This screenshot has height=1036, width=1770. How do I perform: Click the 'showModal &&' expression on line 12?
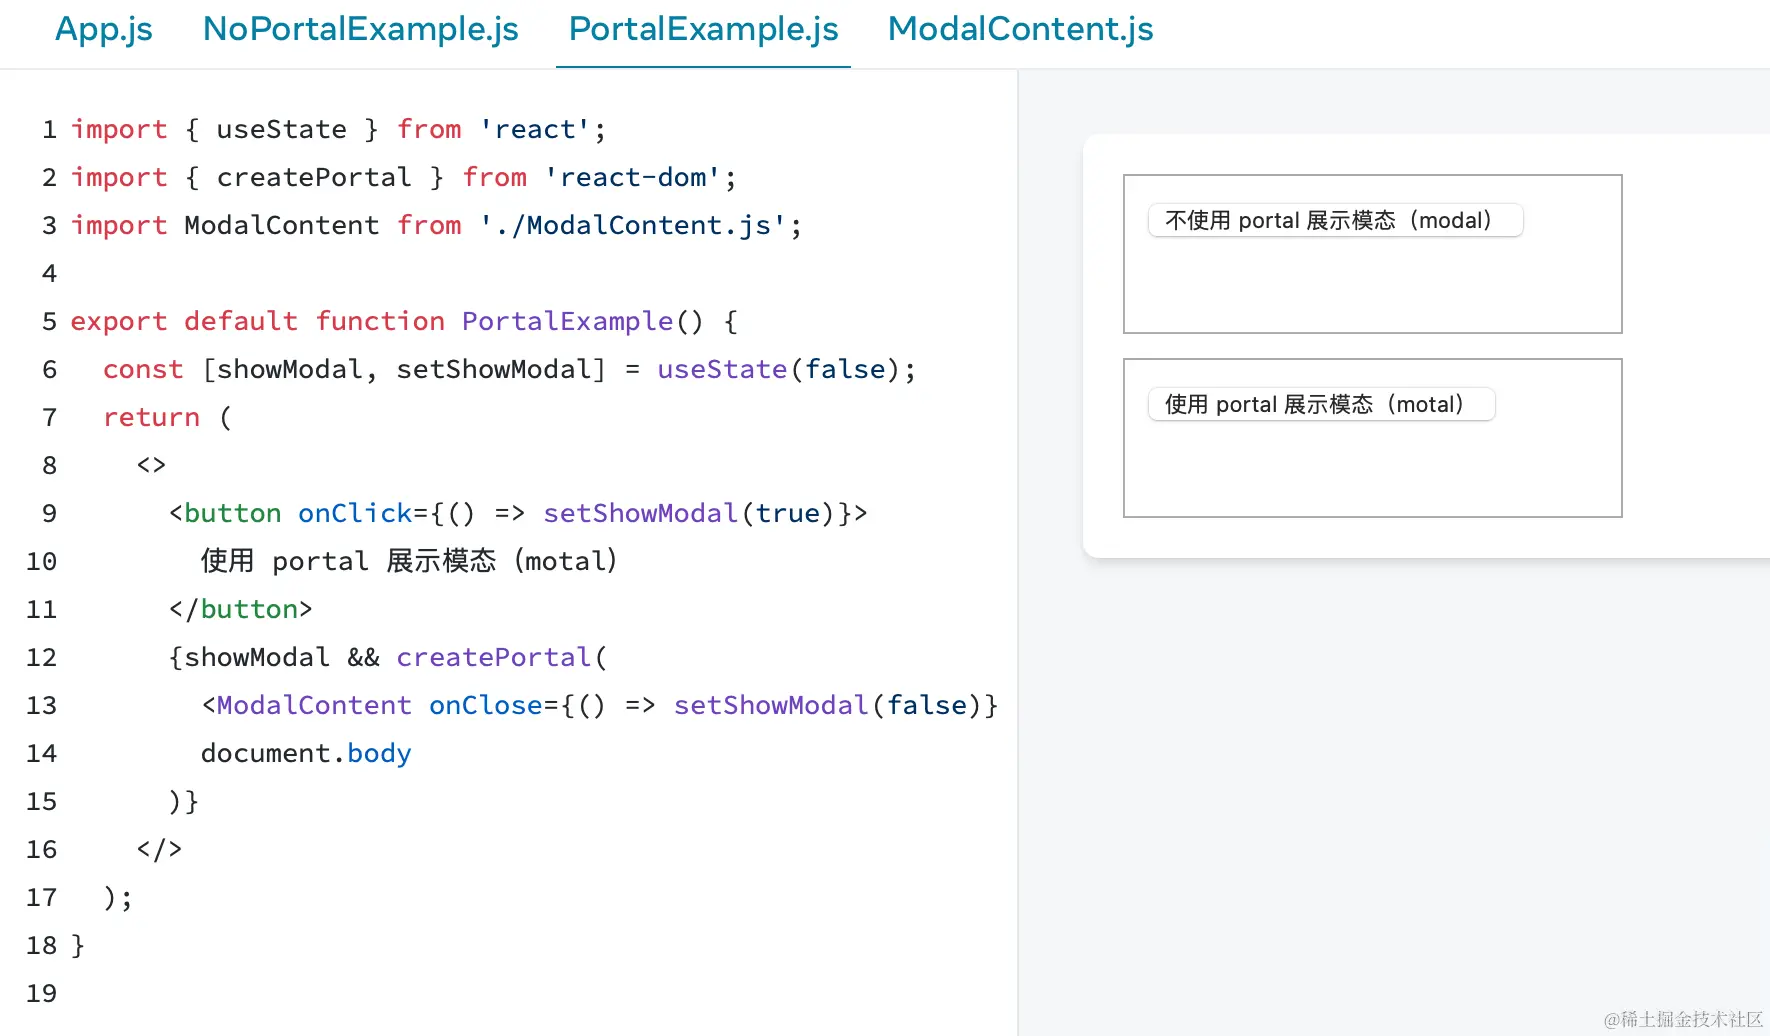282,657
